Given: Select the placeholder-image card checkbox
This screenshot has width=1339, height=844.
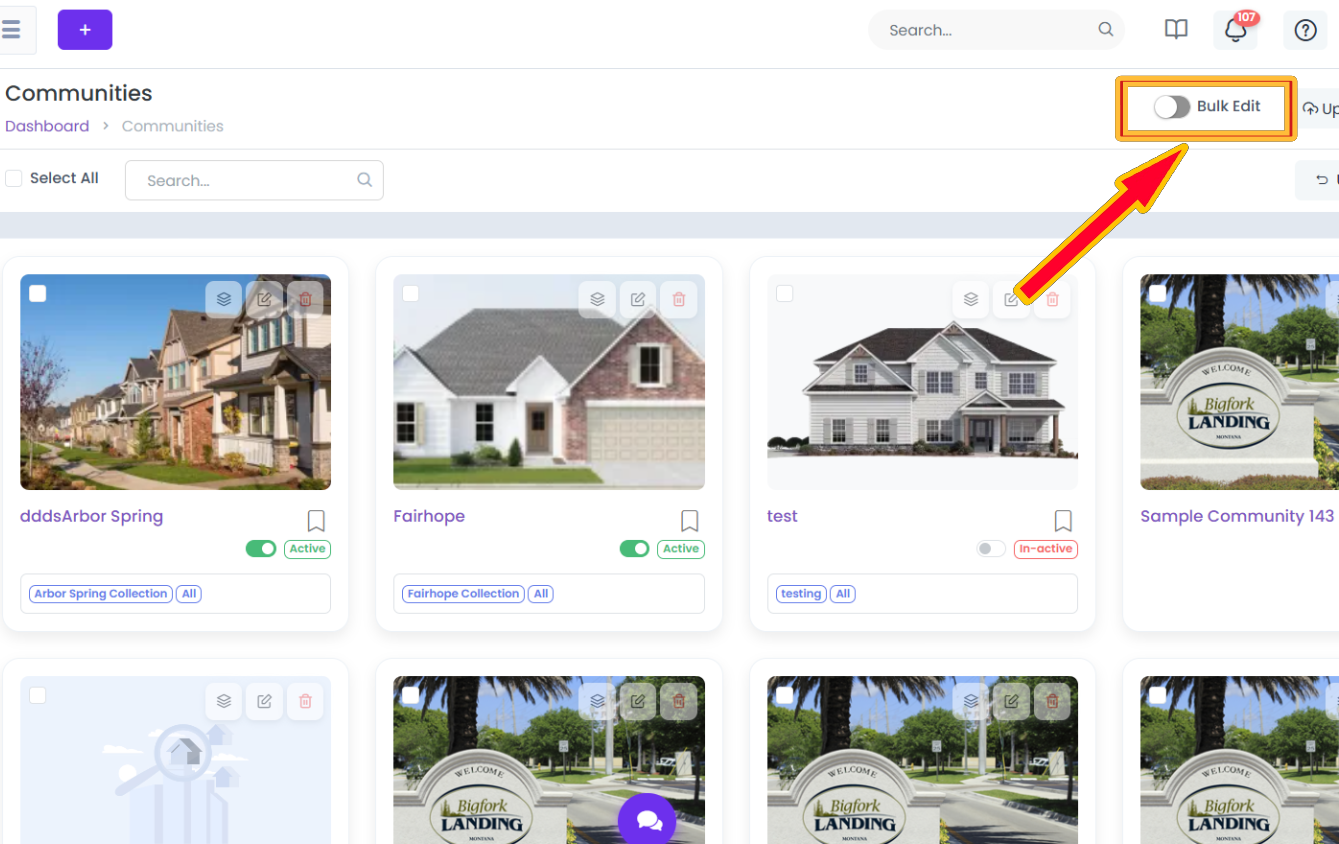Looking at the screenshot, I should 37,695.
